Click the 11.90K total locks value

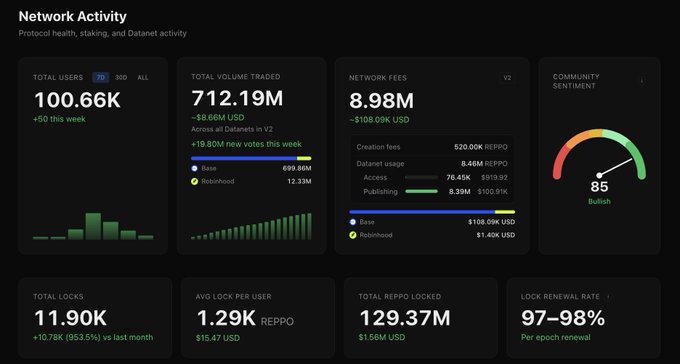pos(70,318)
